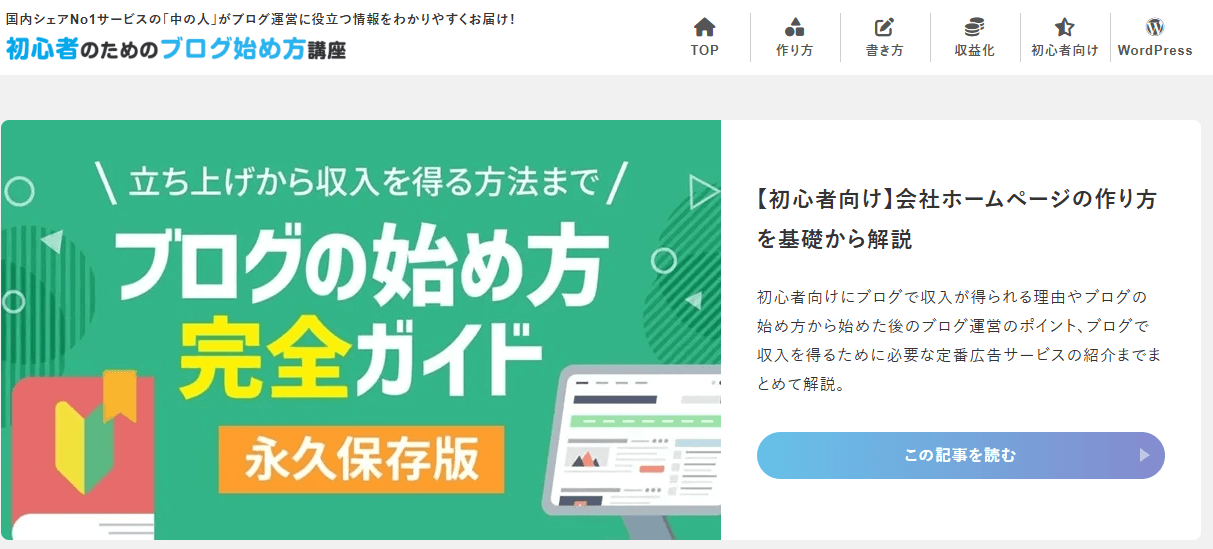Click the orange 永久保存版 badge
1213x549 pixels.
click(363, 459)
